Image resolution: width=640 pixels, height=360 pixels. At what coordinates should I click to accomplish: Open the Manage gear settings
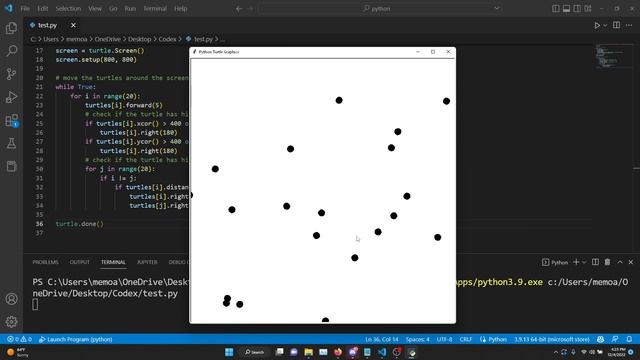click(11, 322)
